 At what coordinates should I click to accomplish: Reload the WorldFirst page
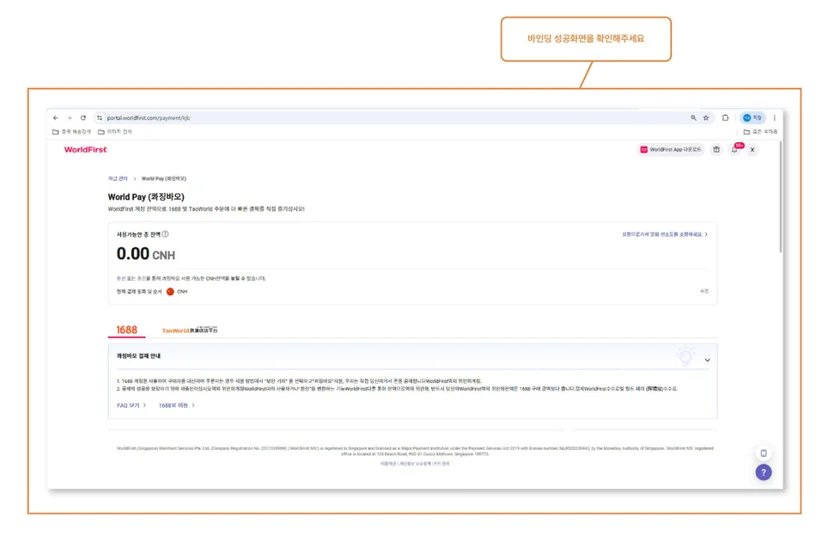83,118
